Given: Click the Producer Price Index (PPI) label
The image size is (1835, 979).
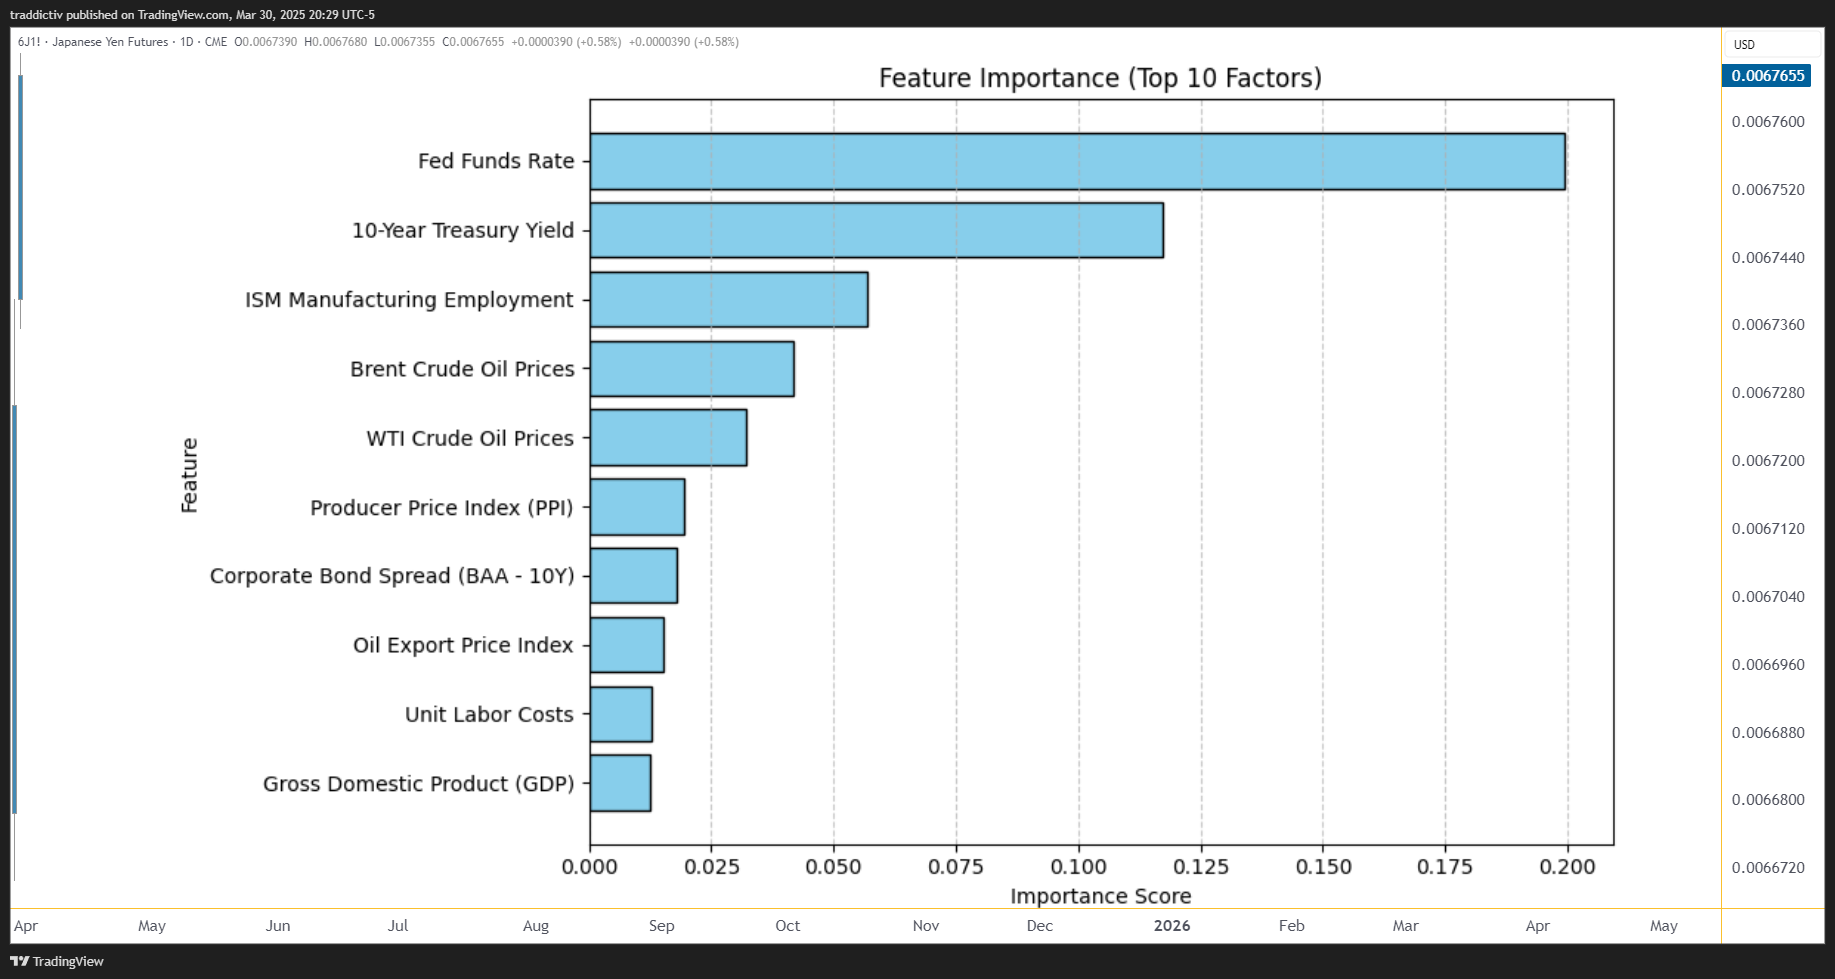Looking at the screenshot, I should point(442,508).
